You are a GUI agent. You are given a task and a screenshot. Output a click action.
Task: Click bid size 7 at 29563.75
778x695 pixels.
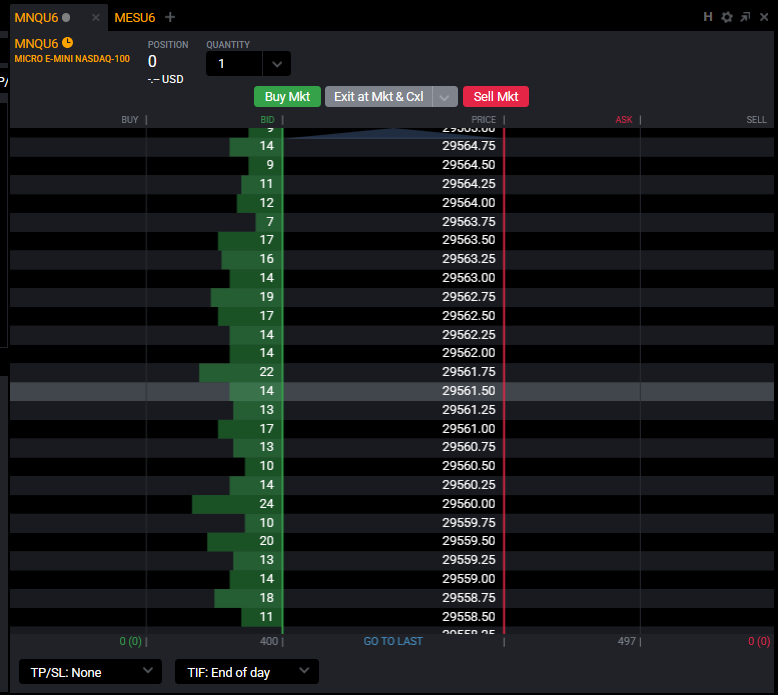pos(270,222)
